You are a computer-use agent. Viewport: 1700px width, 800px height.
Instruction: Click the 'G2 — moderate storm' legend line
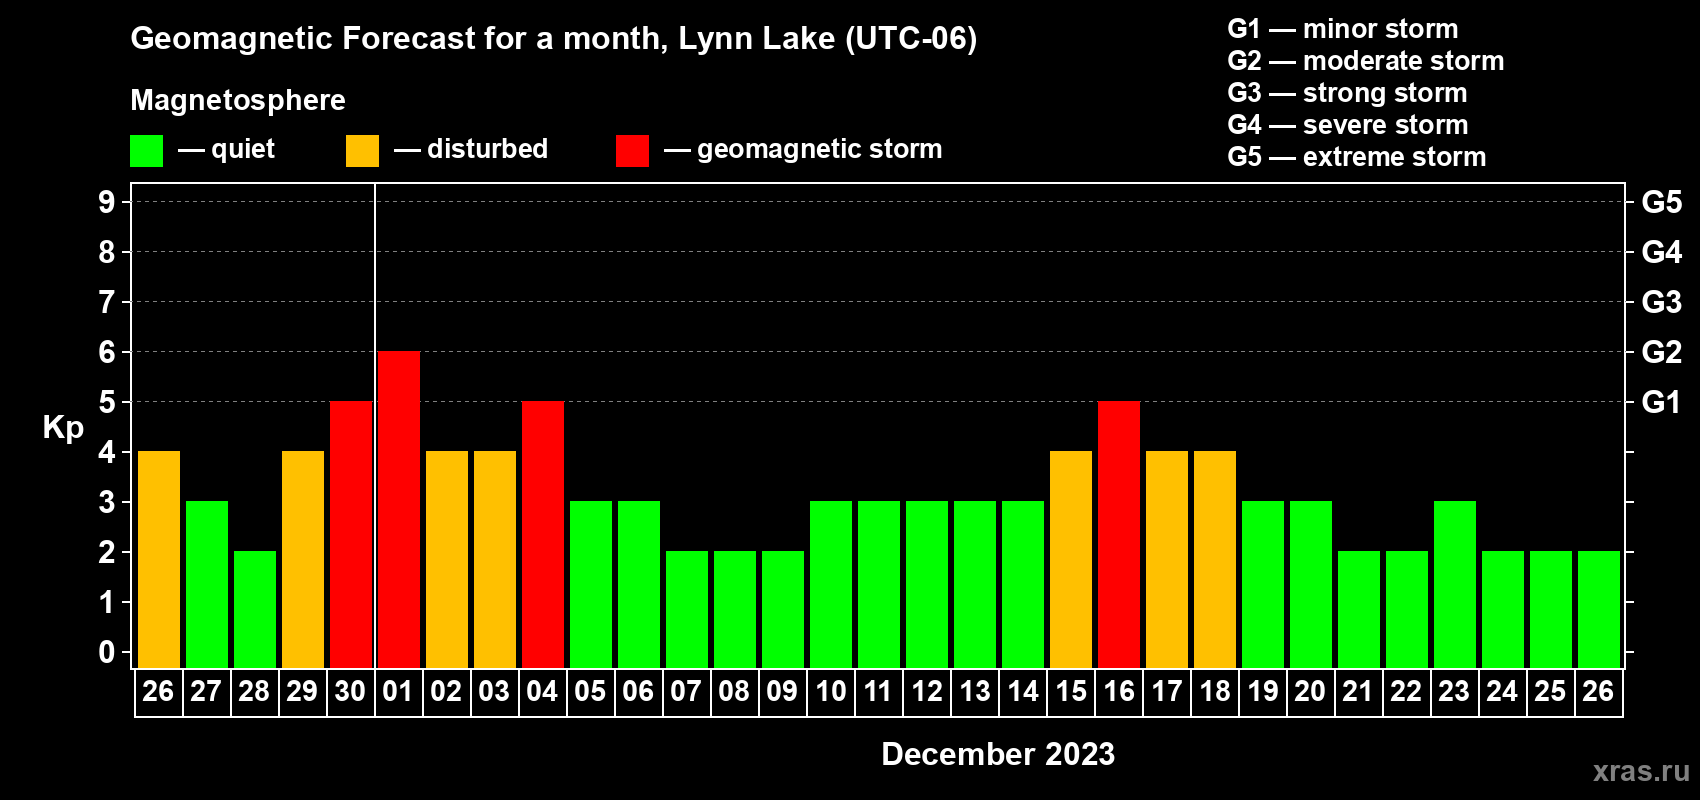[x=1366, y=61]
